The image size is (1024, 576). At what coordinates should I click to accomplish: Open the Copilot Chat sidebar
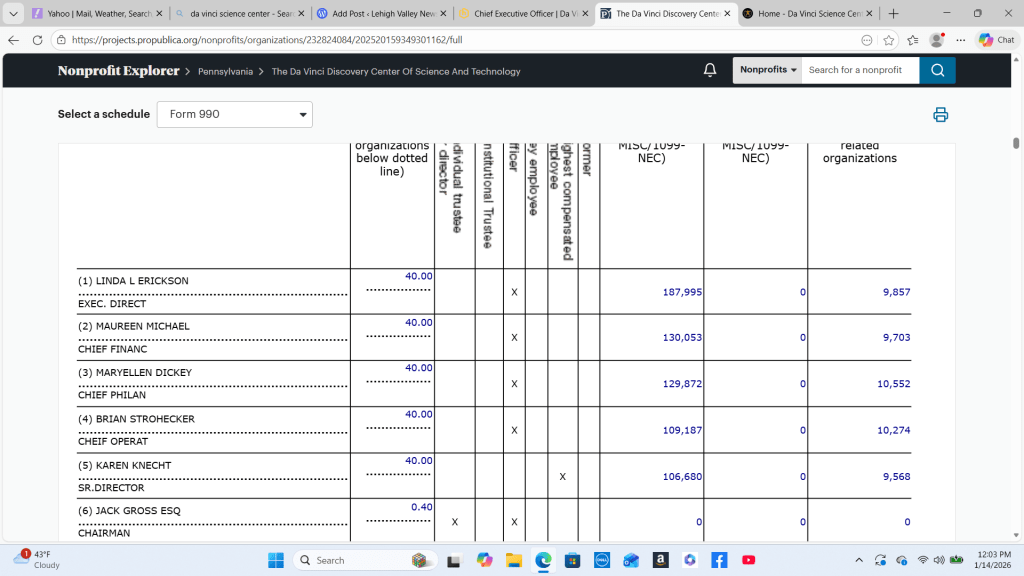click(x=996, y=40)
